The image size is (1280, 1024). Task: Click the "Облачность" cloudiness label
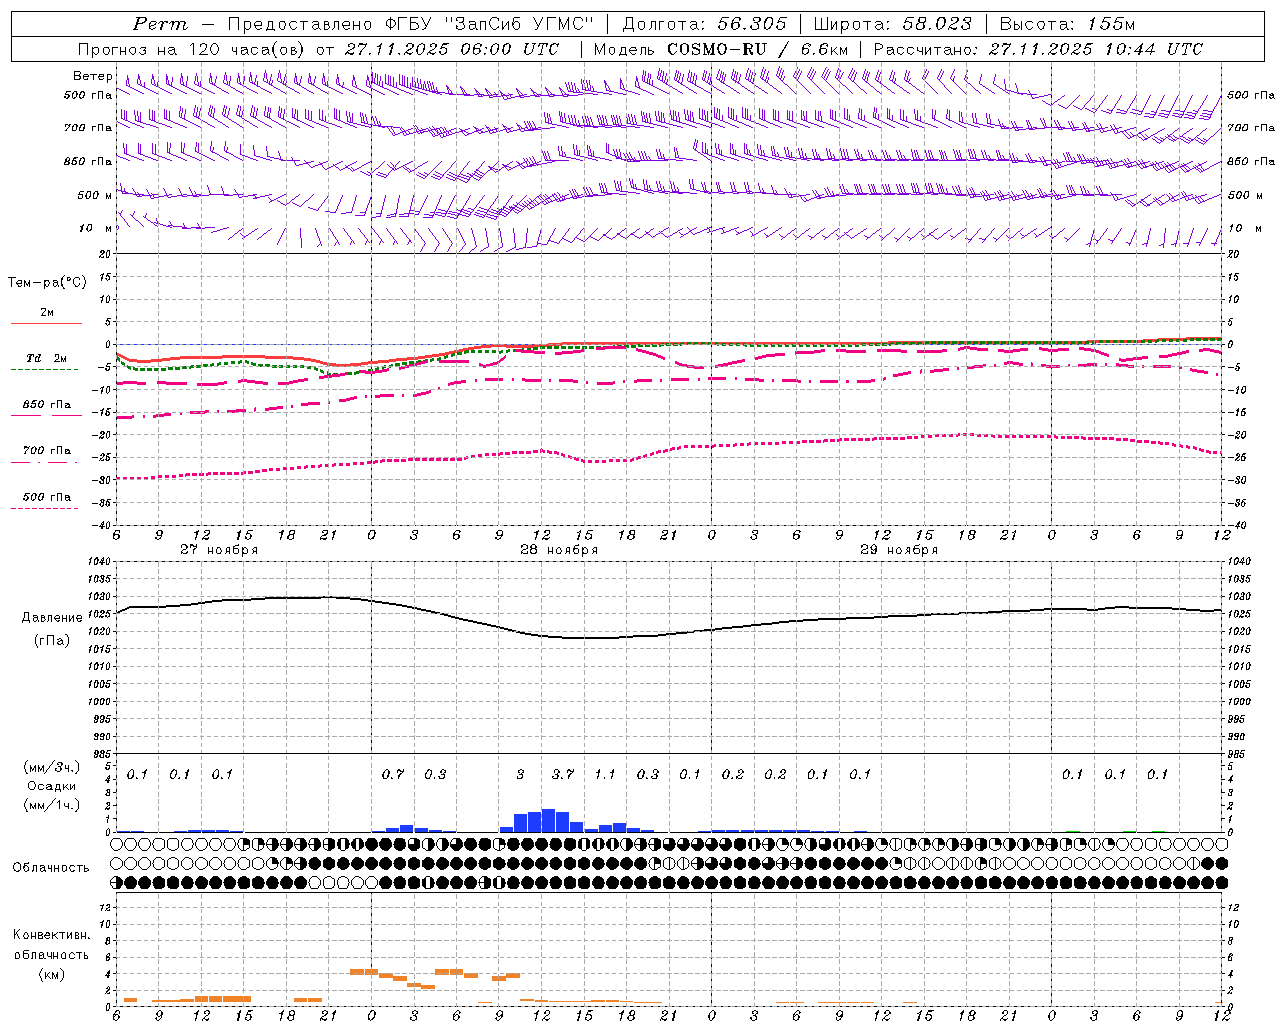[x=51, y=867]
